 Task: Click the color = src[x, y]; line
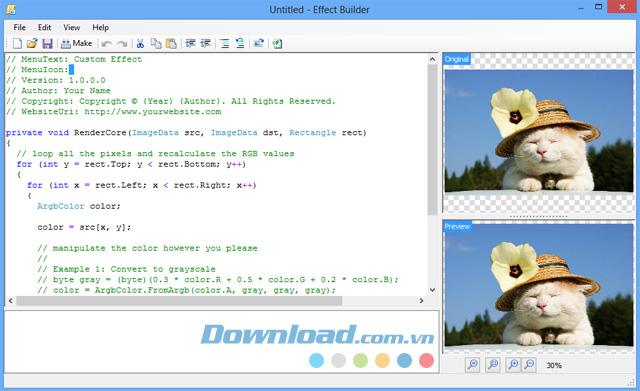tap(84, 227)
